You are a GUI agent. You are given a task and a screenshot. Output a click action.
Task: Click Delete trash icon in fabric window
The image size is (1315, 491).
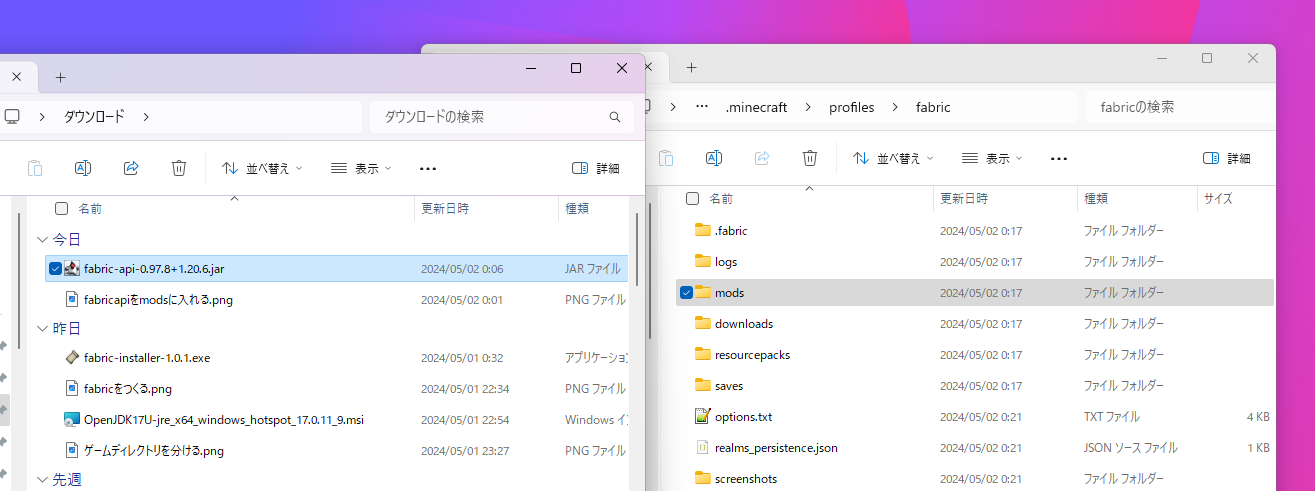click(x=810, y=158)
